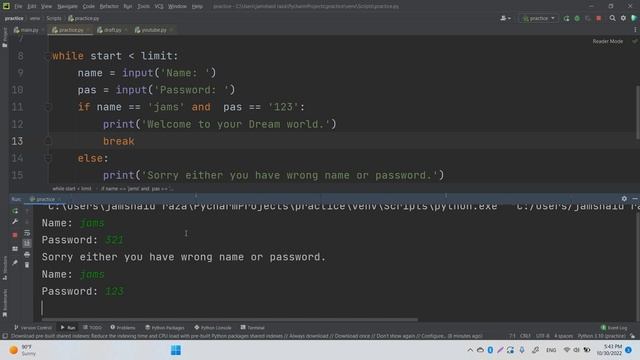Open Run panel settings gear

pos(624,198)
